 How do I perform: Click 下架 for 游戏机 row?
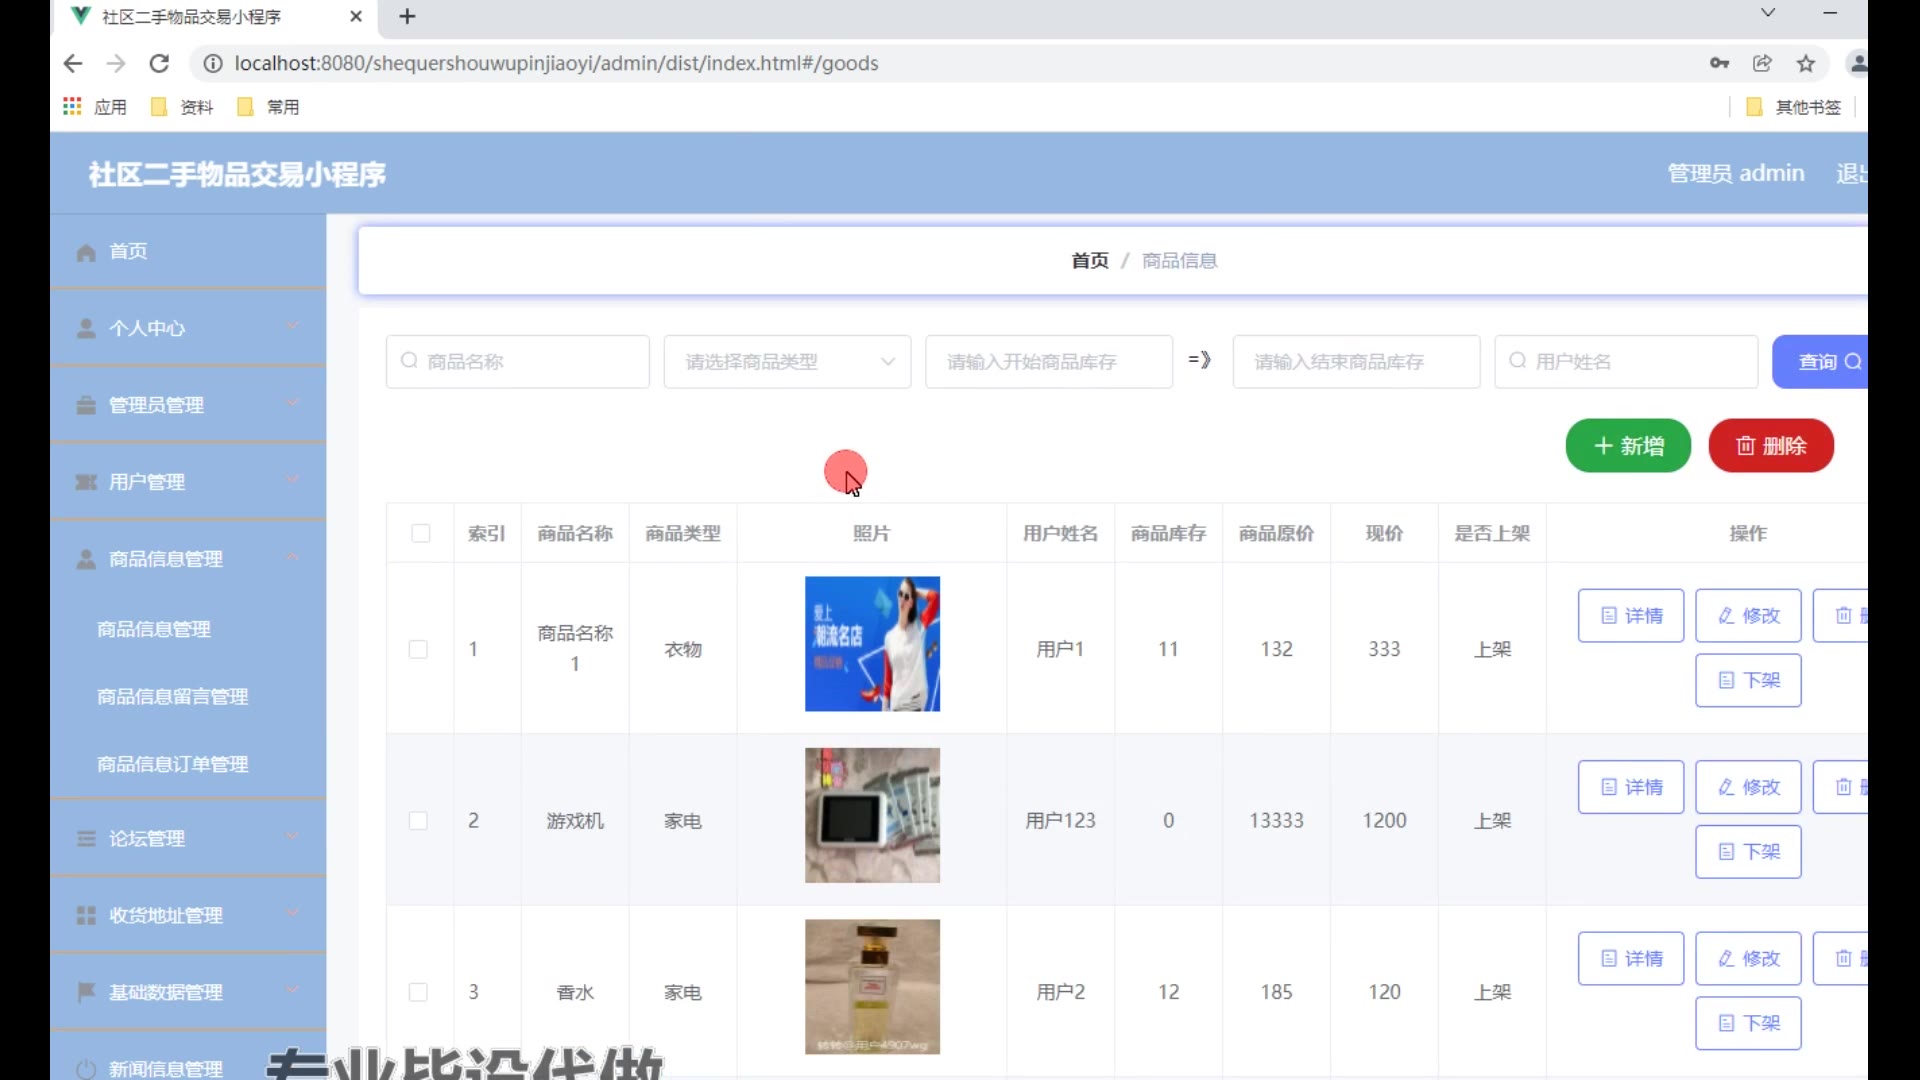pyautogui.click(x=1748, y=852)
